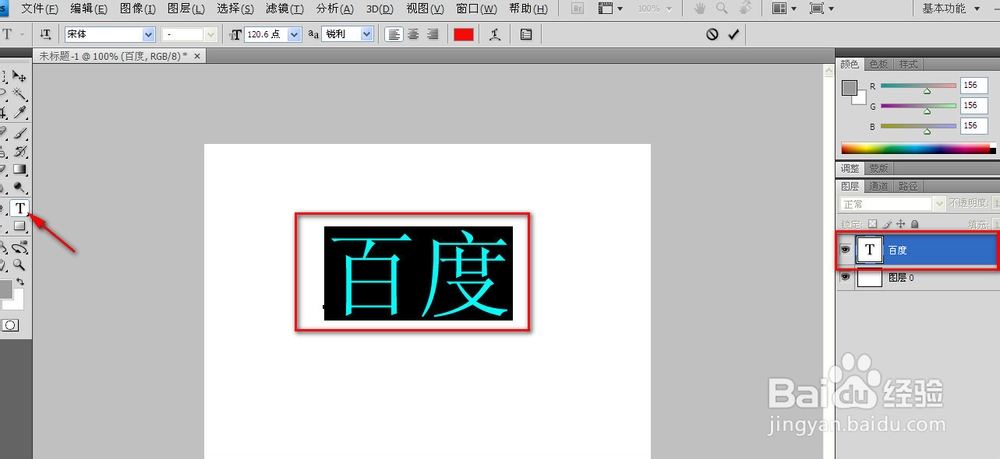Swap foreground and background colors
This screenshot has height=459, width=1000.
click(x=20, y=281)
